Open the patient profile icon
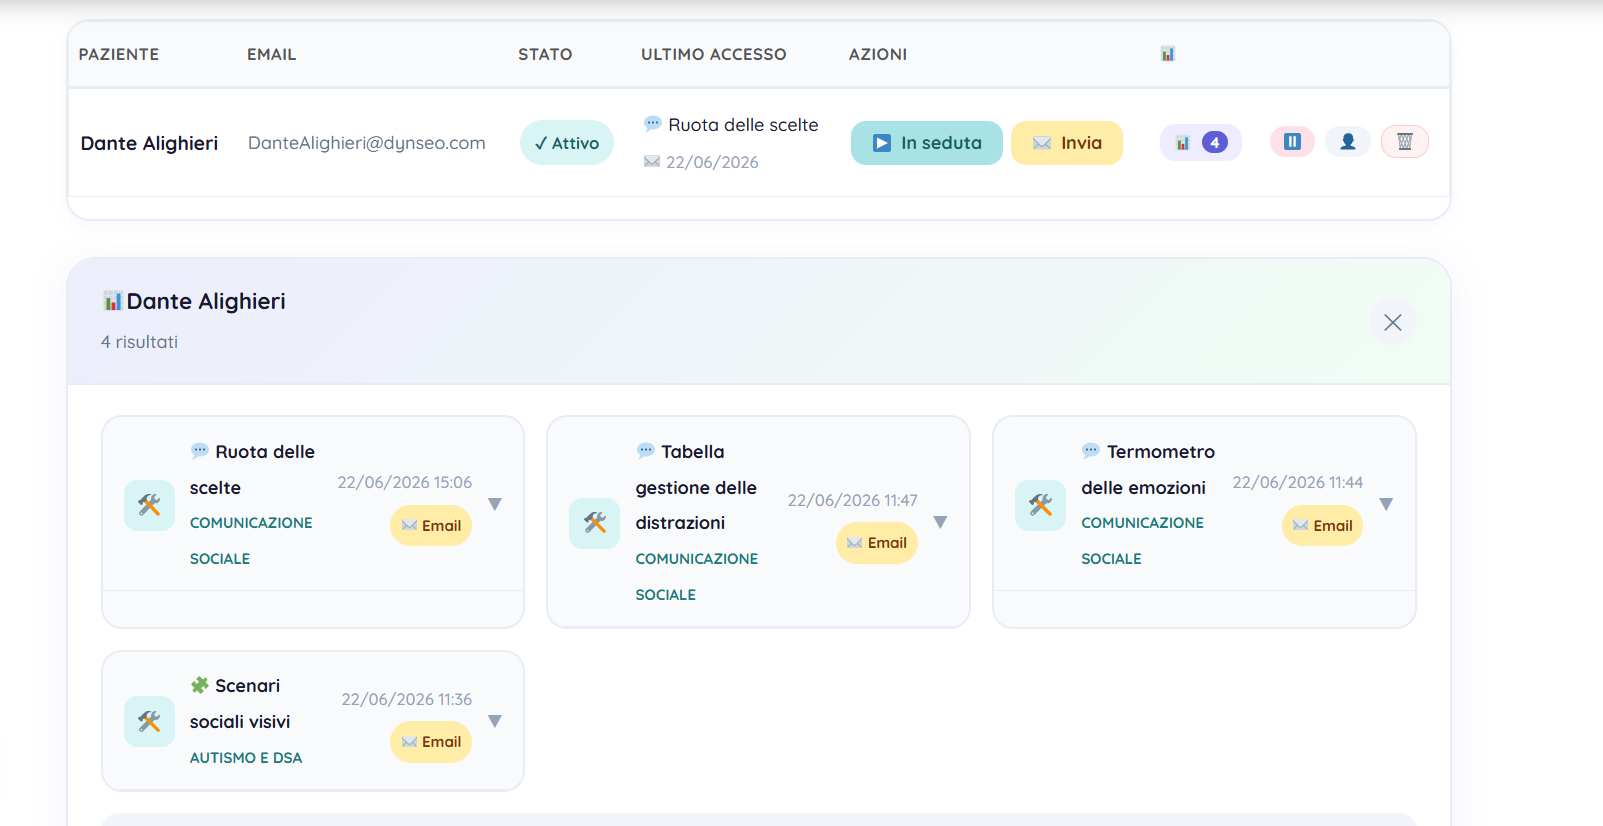 (1348, 142)
